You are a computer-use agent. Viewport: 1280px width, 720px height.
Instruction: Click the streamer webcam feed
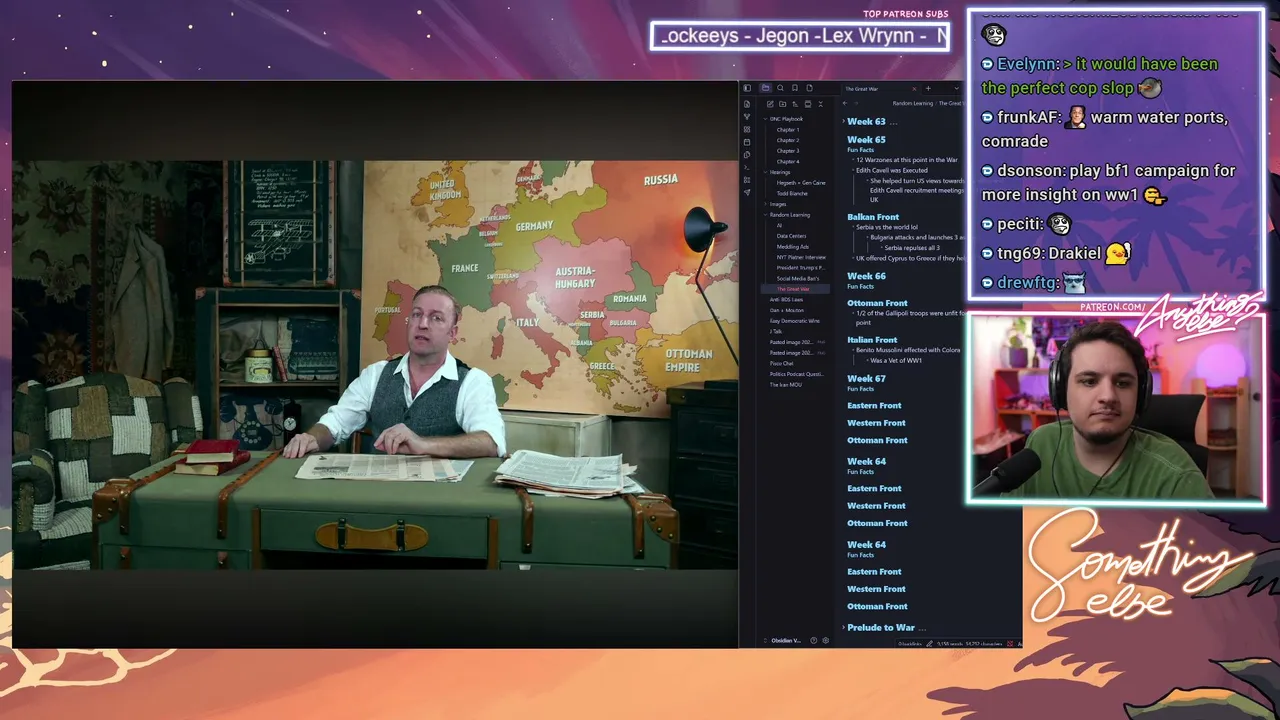point(1116,408)
